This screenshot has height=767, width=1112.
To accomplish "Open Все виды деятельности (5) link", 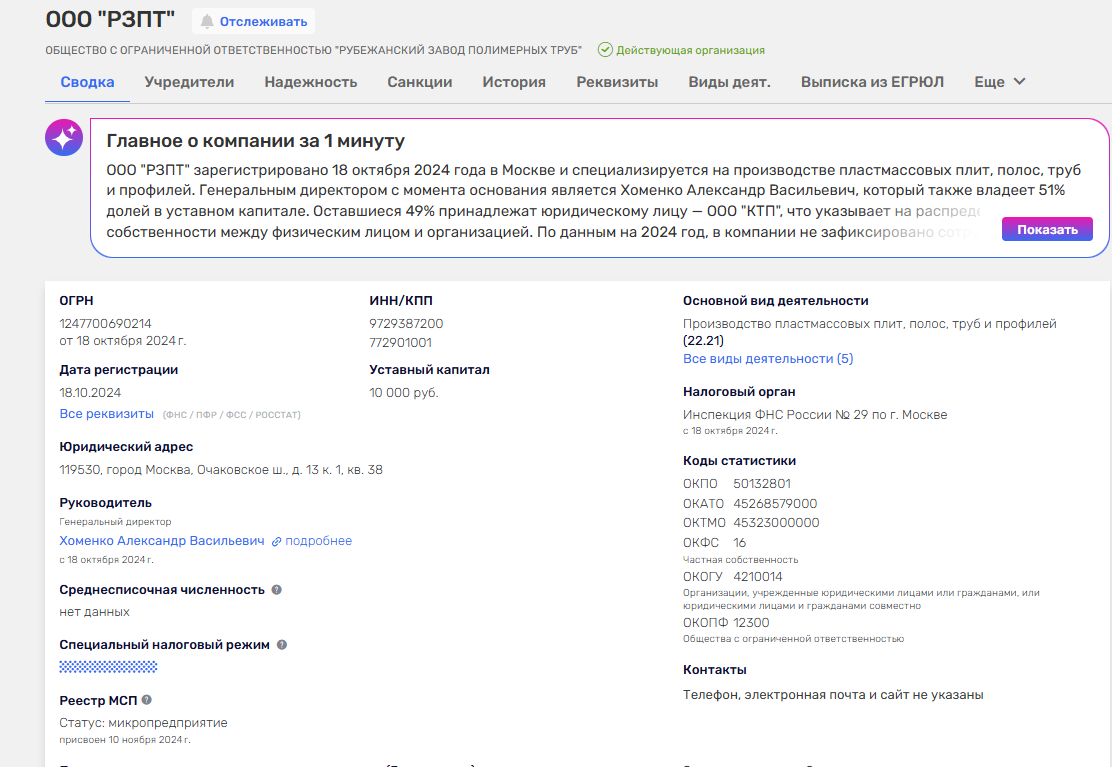I will coord(768,358).
